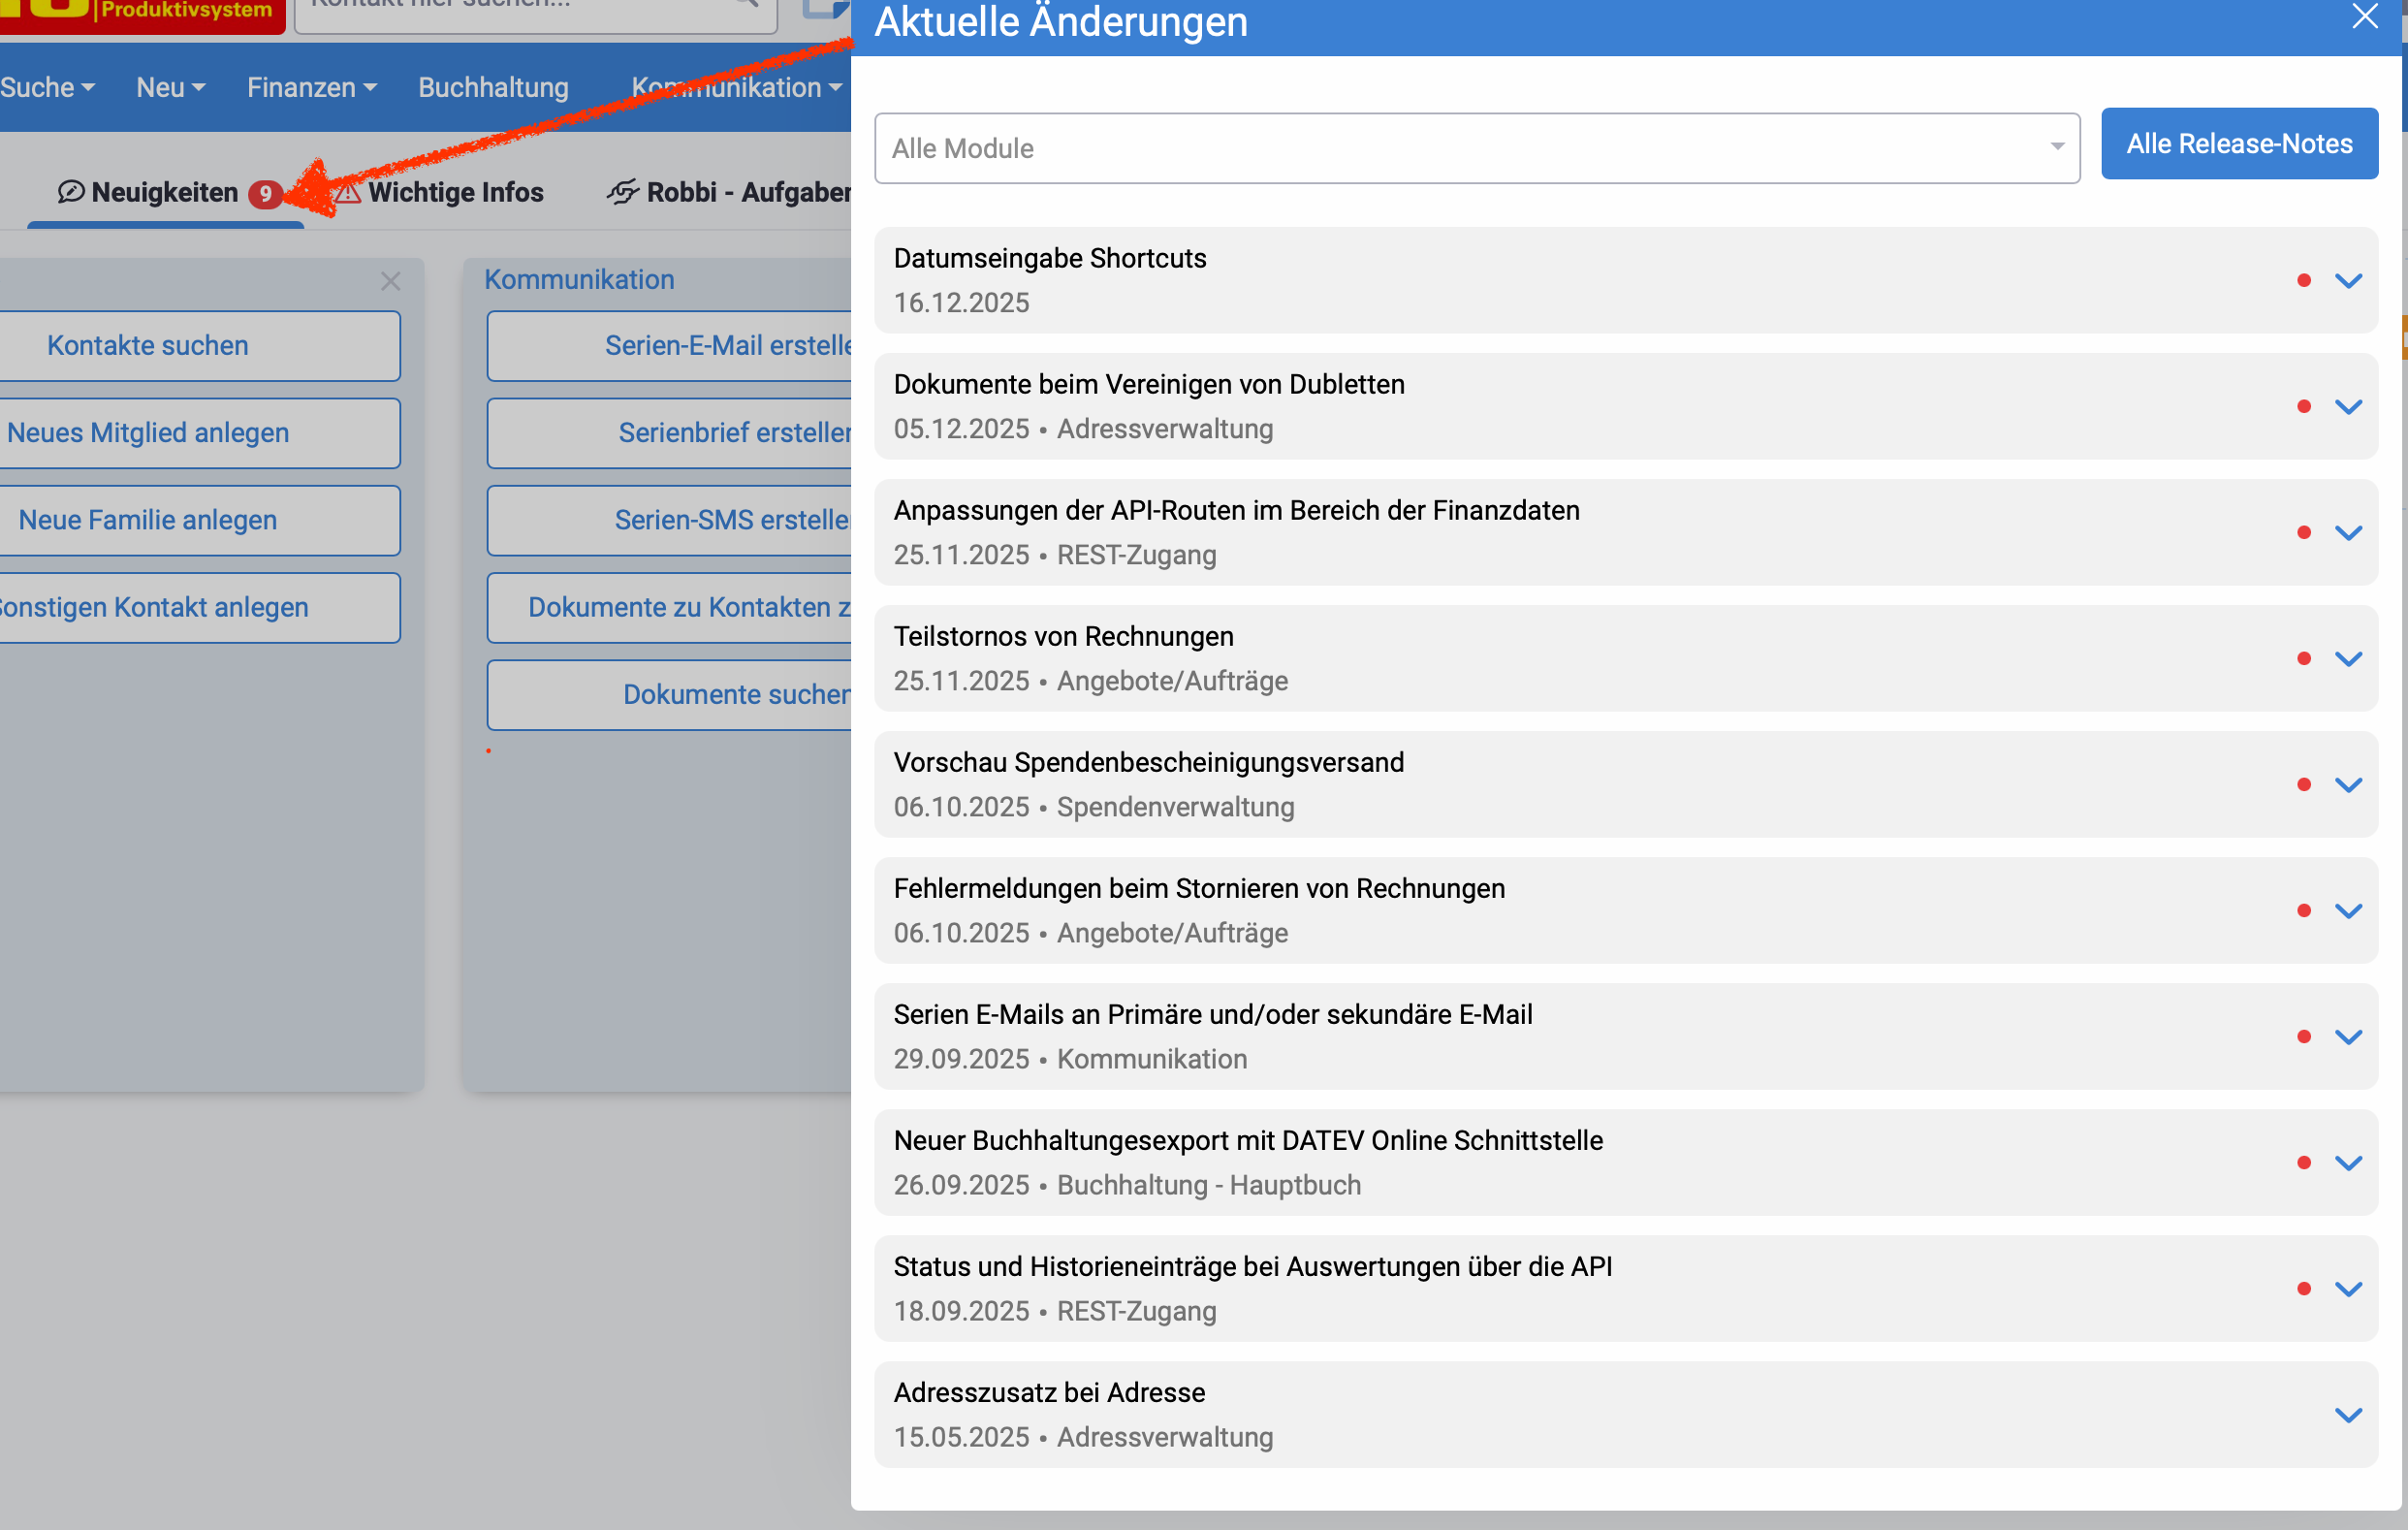Close the left quick-actions card
2408x1530 pixels.
pyautogui.click(x=390, y=281)
